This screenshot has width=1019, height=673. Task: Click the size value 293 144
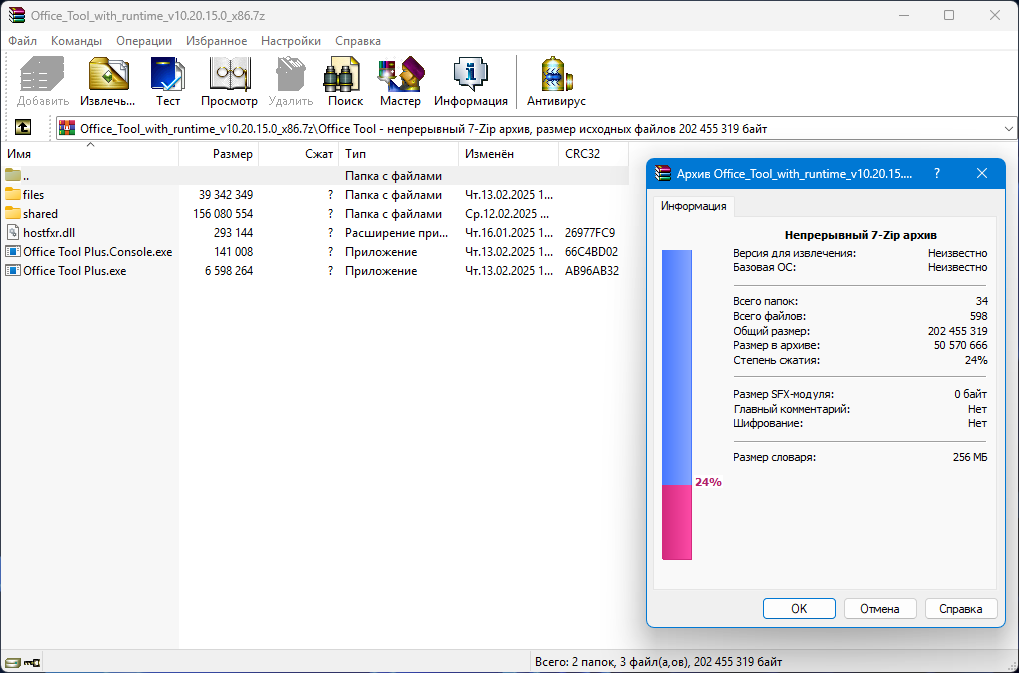233,233
